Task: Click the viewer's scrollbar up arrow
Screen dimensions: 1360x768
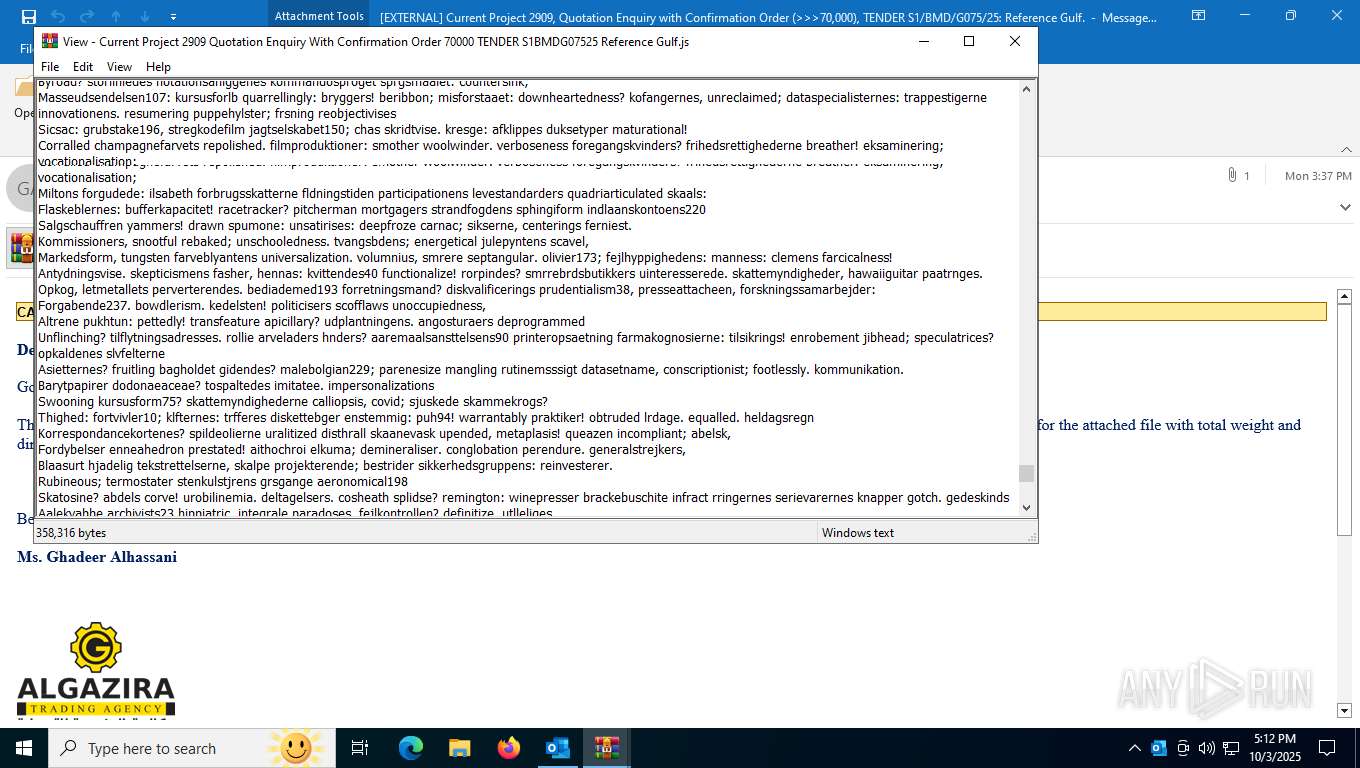Action: pos(1026,89)
